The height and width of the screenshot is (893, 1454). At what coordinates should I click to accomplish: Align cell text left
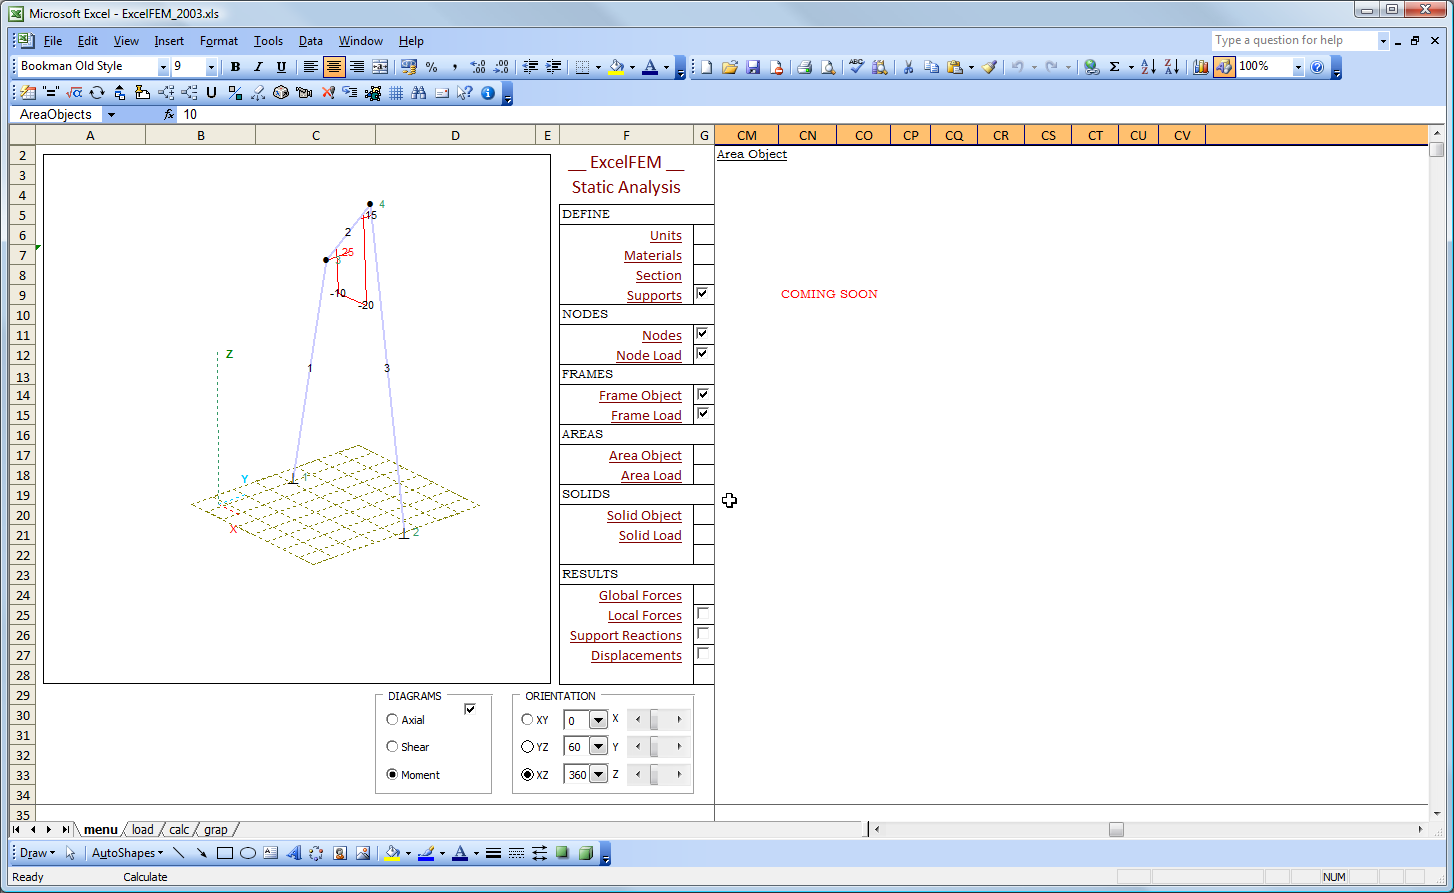click(311, 67)
